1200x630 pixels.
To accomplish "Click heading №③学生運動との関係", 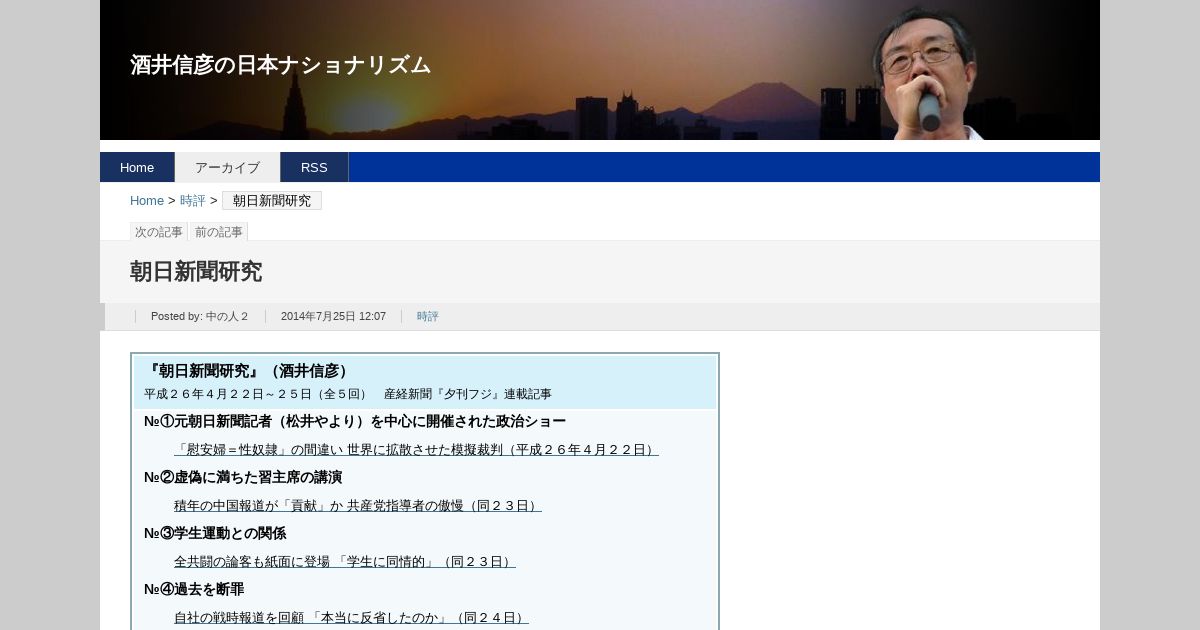I will pyautogui.click(x=215, y=533).
